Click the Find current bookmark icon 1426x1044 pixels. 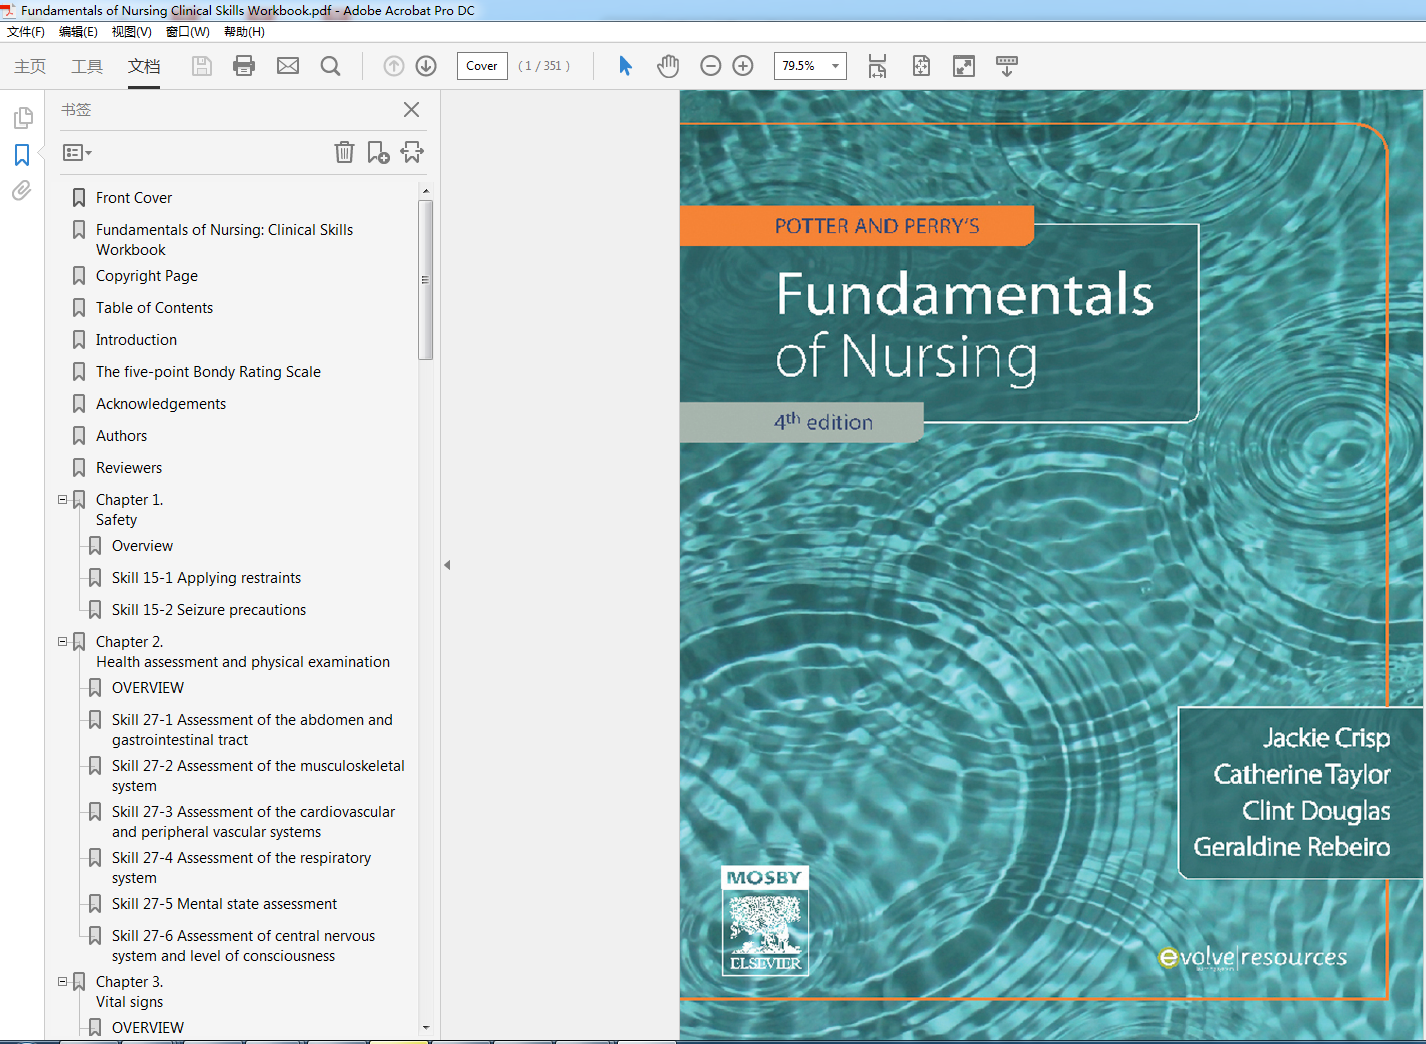[412, 152]
